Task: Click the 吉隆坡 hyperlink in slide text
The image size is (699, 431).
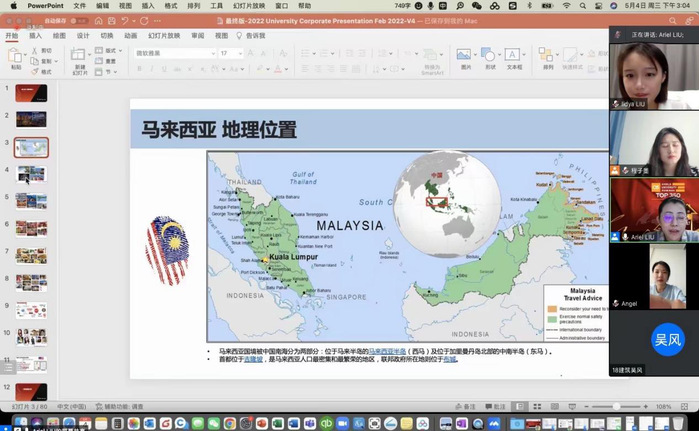Action: click(x=252, y=358)
